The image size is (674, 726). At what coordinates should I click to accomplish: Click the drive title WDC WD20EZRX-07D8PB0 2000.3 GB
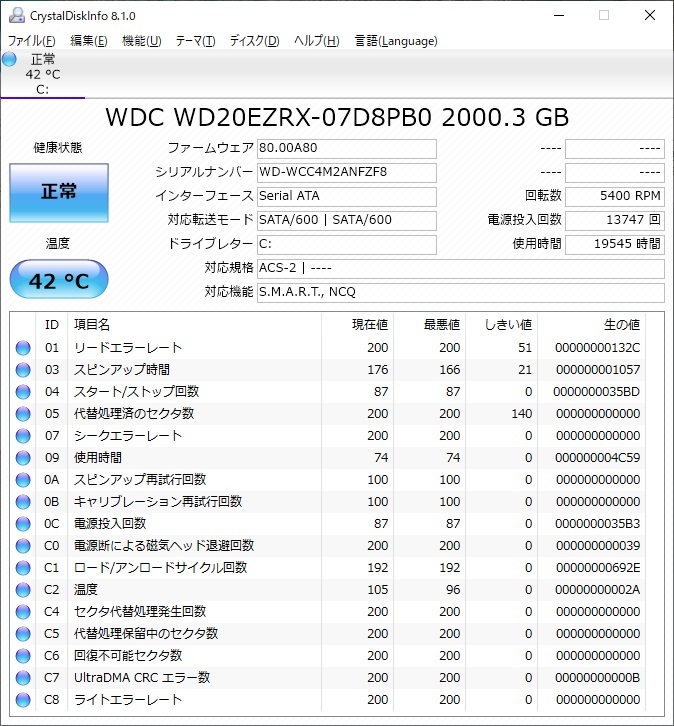coord(337,117)
